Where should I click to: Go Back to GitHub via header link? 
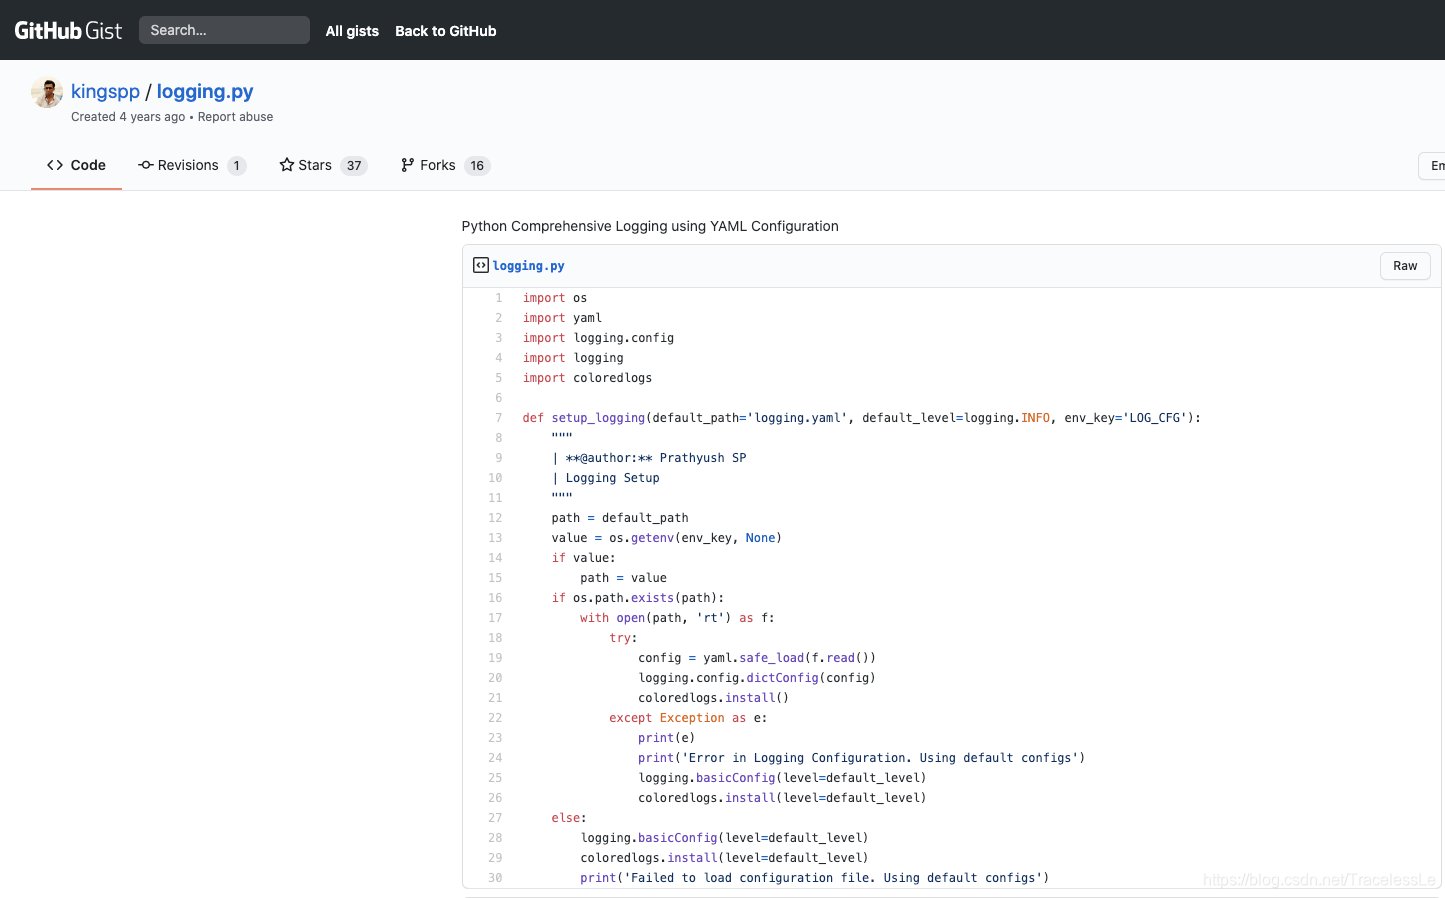point(446,31)
